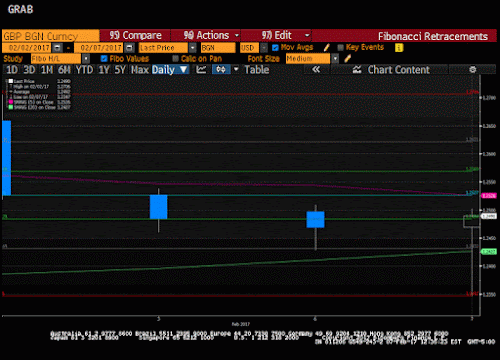Select the 1M time range
This screenshot has width=500, height=360.
click(x=47, y=70)
